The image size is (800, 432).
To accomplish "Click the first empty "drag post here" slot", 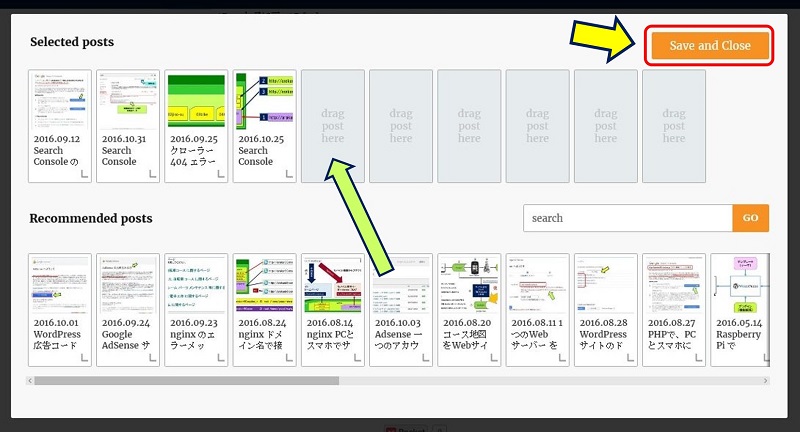I will (x=332, y=126).
